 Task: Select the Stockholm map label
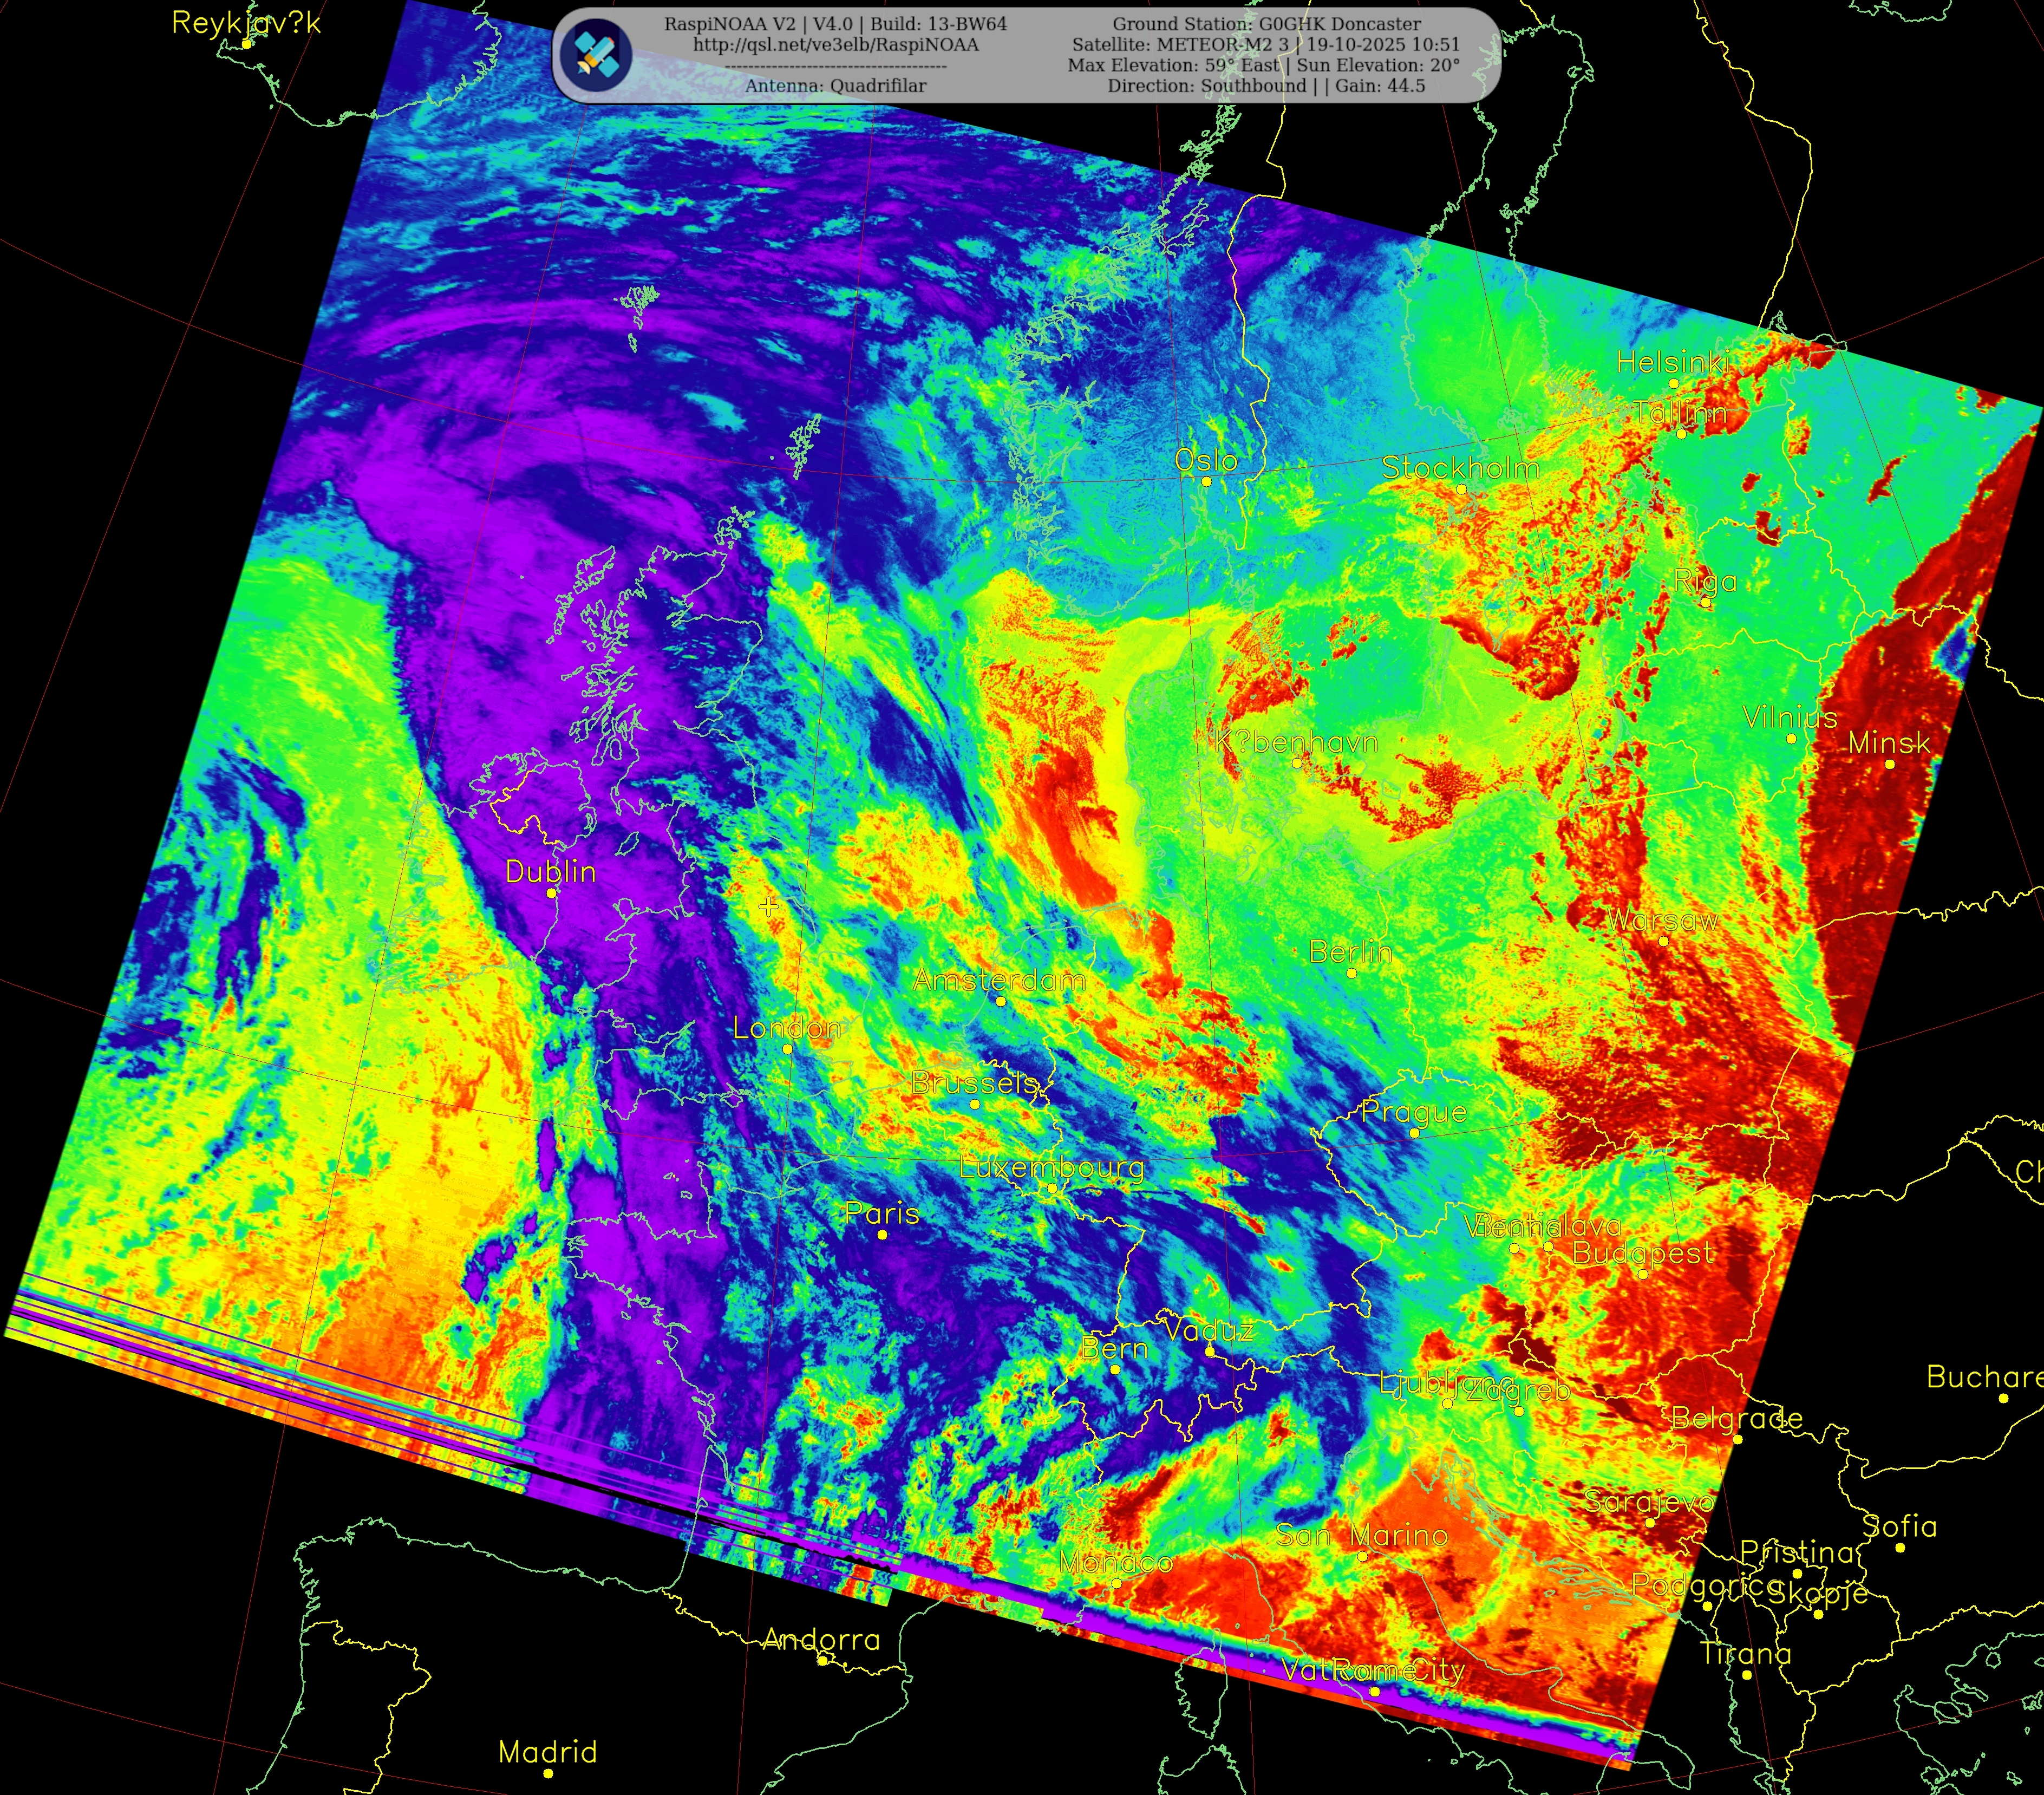1460,467
